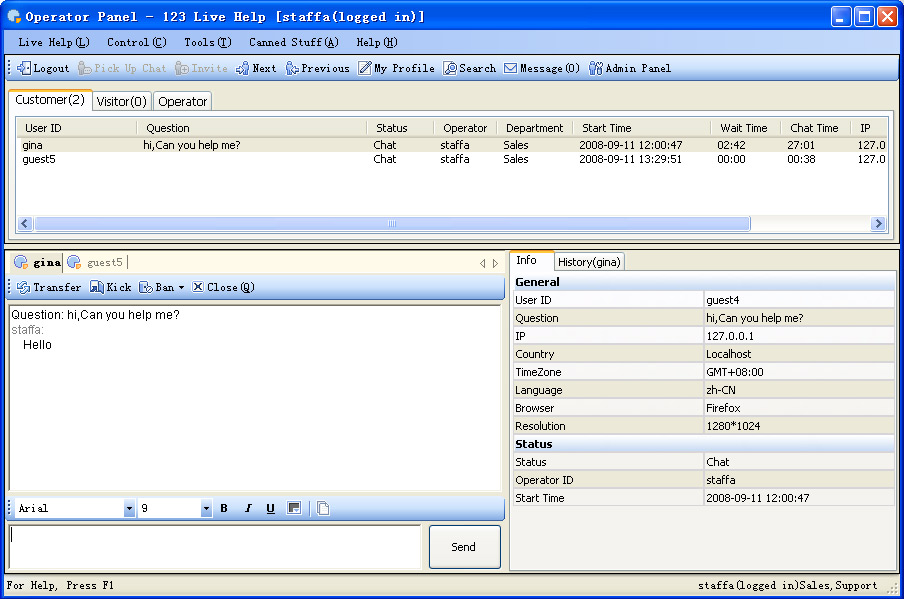Click the Logout toolbar icon
The width and height of the screenshot is (904, 599).
43,68
